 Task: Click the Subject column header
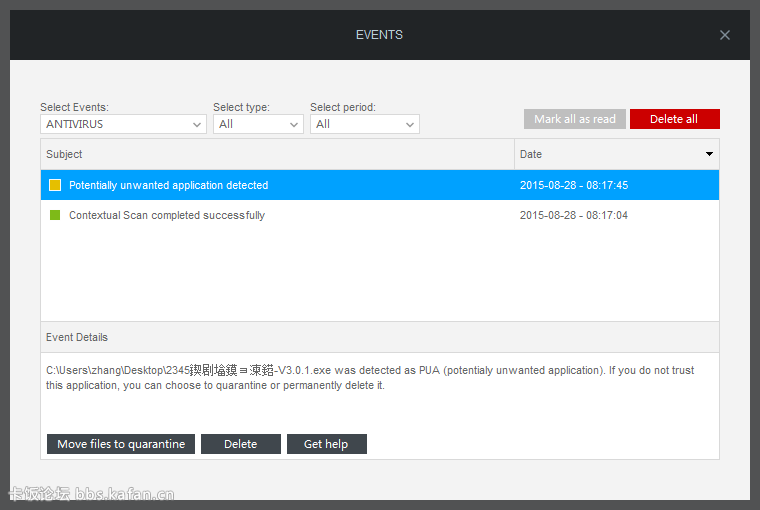(x=277, y=154)
